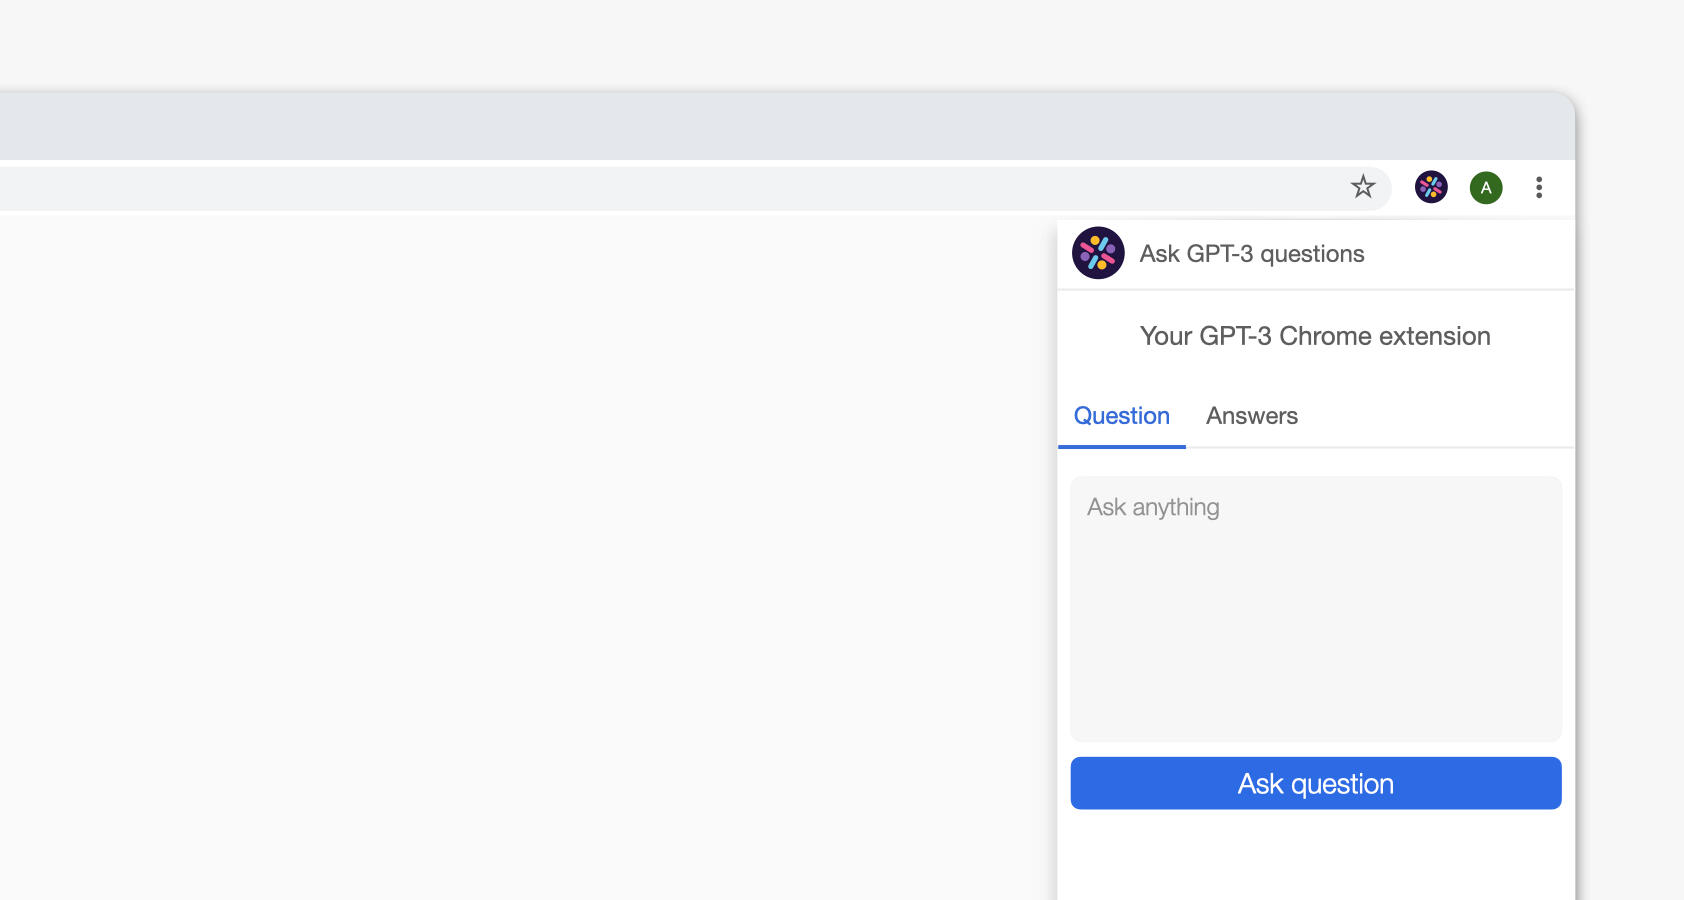
Task: Click popup header space right of the title
Action: 1470,254
